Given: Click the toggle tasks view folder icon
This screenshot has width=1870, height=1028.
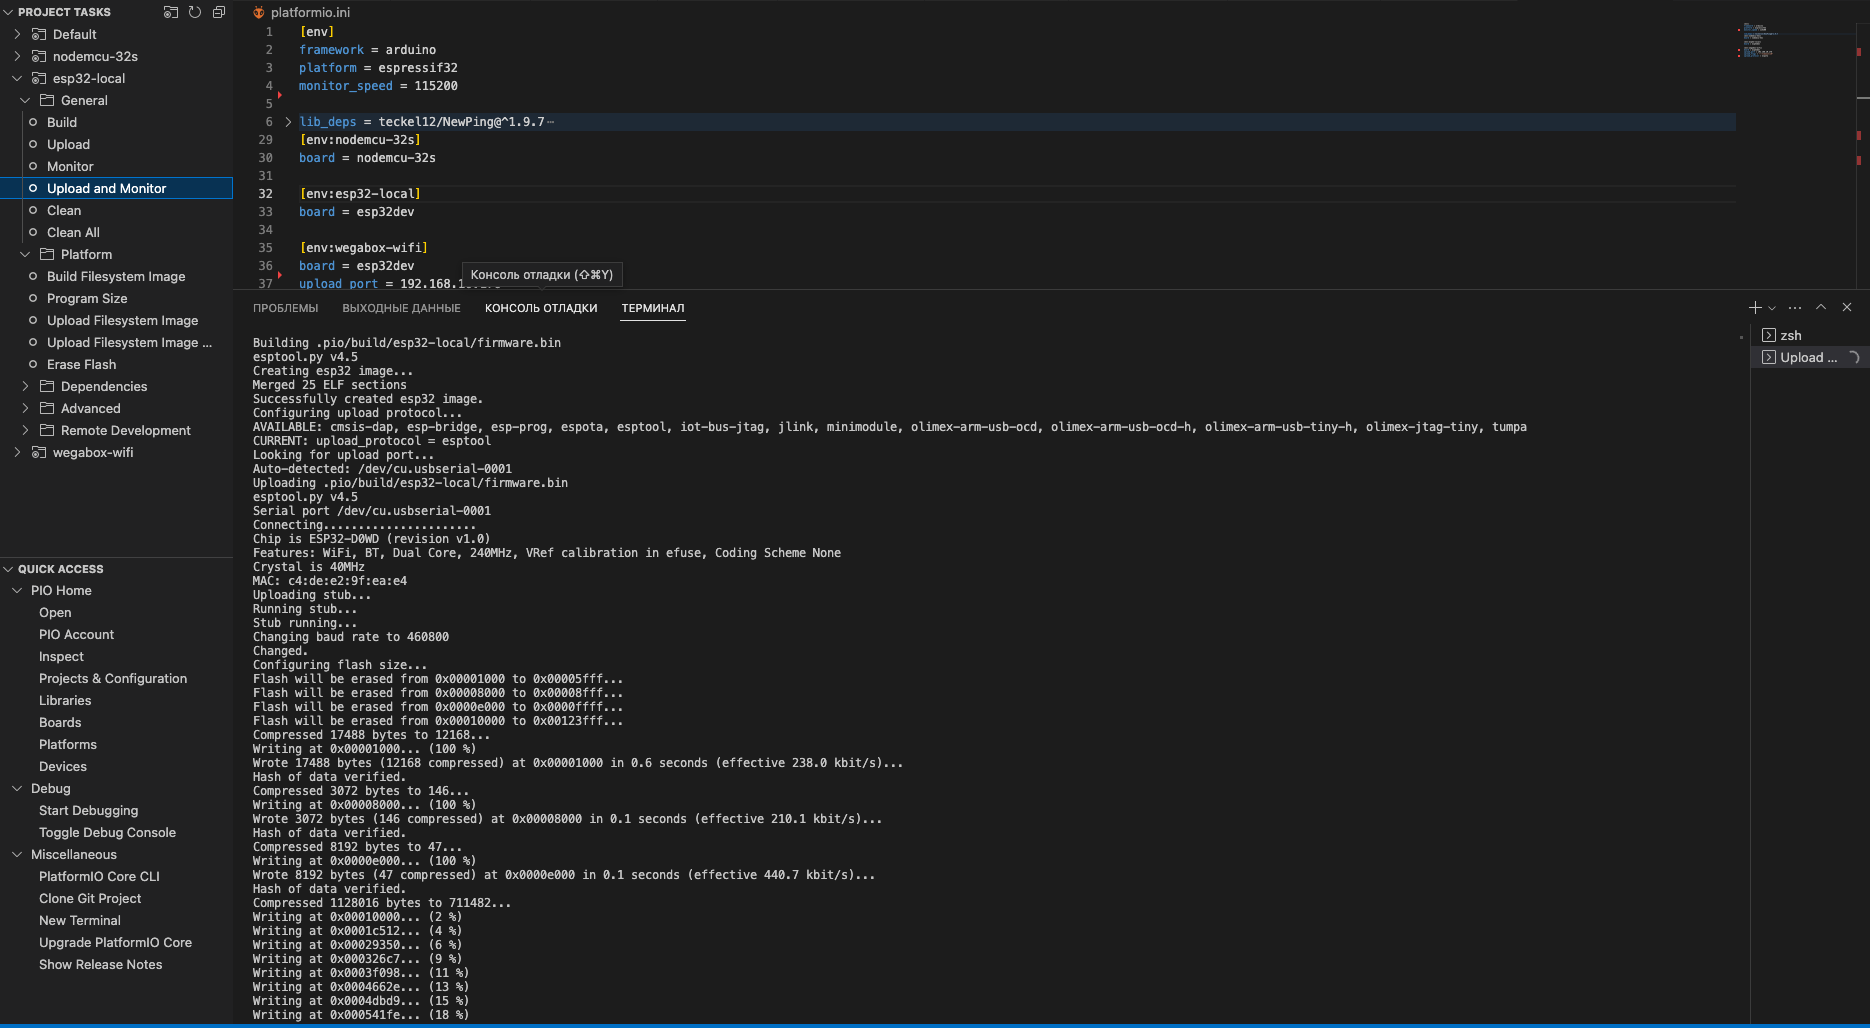Looking at the screenshot, I should (171, 12).
